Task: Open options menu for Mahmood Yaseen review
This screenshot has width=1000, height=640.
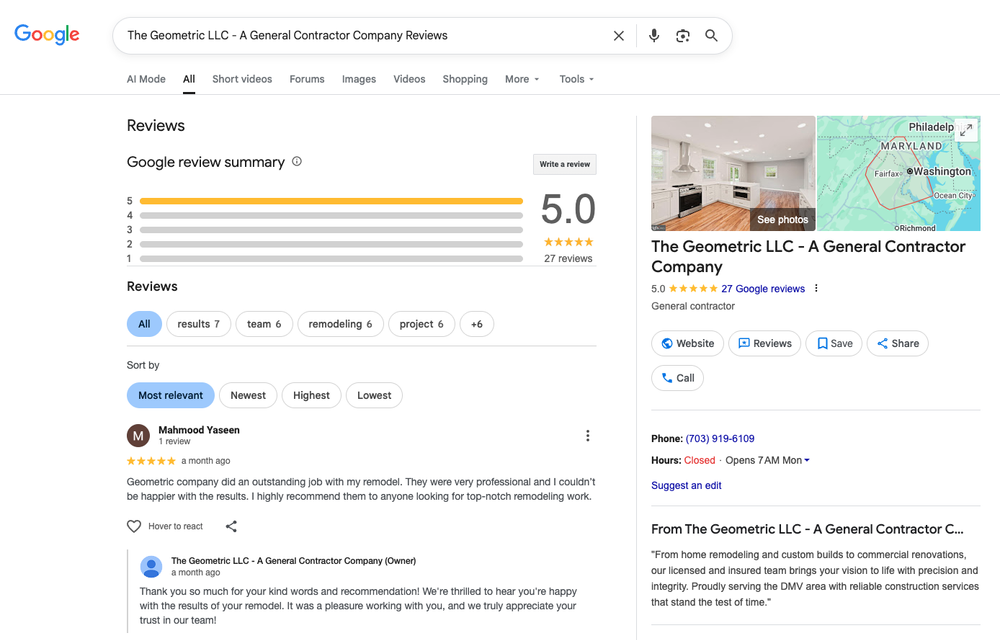Action: click(587, 435)
